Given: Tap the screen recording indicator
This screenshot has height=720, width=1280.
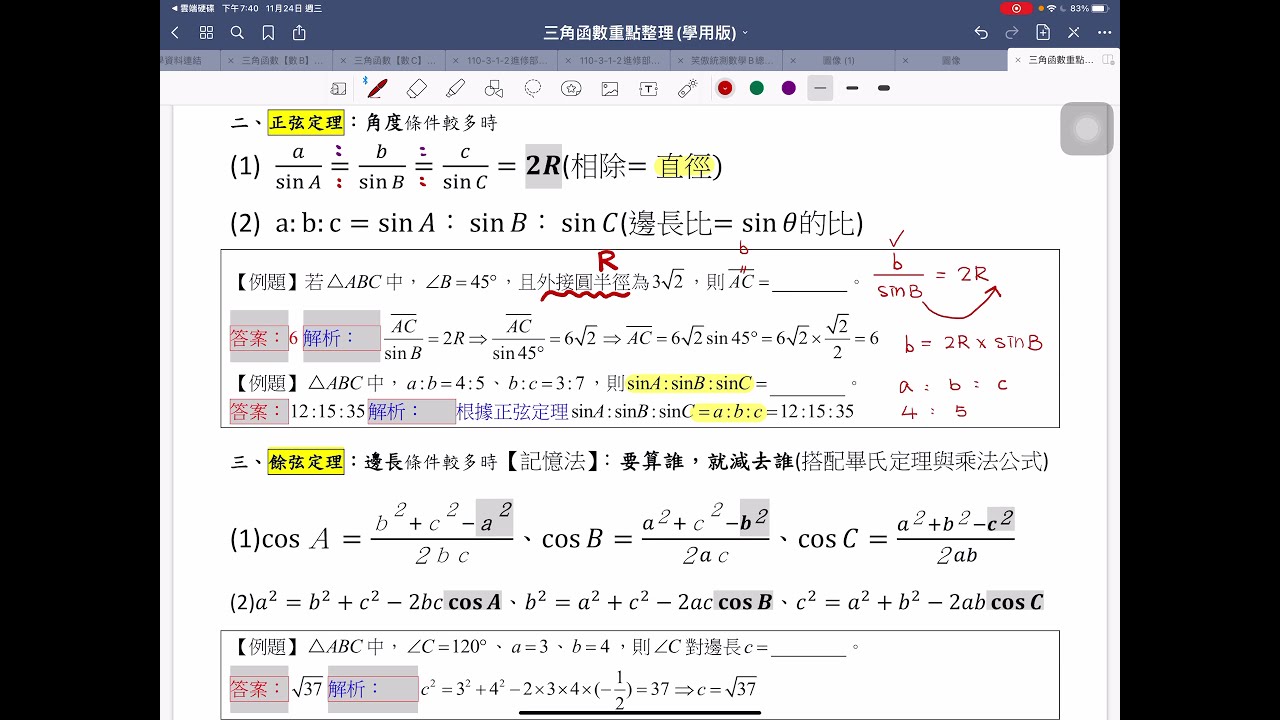Looking at the screenshot, I should (x=1016, y=8).
